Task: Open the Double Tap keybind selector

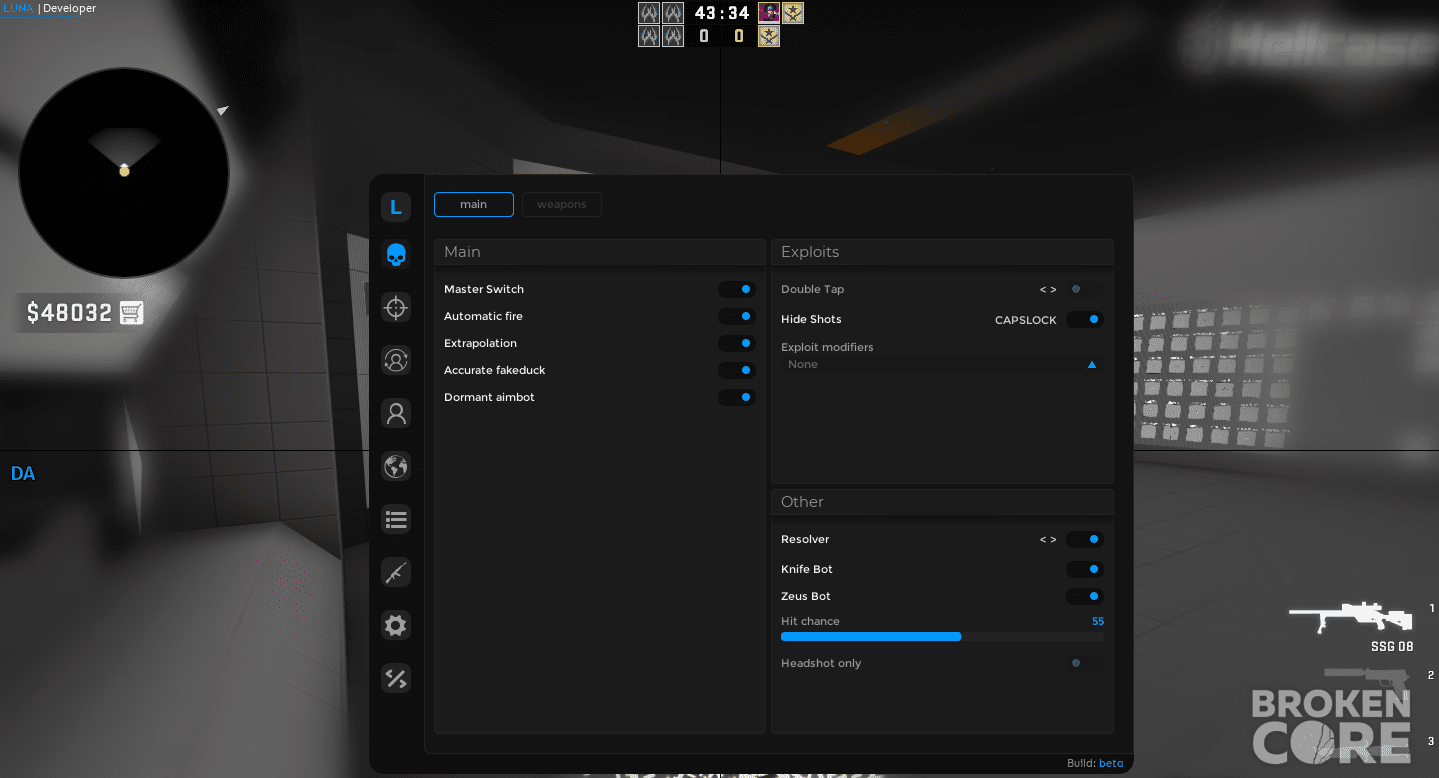Action: pyautogui.click(x=1048, y=289)
